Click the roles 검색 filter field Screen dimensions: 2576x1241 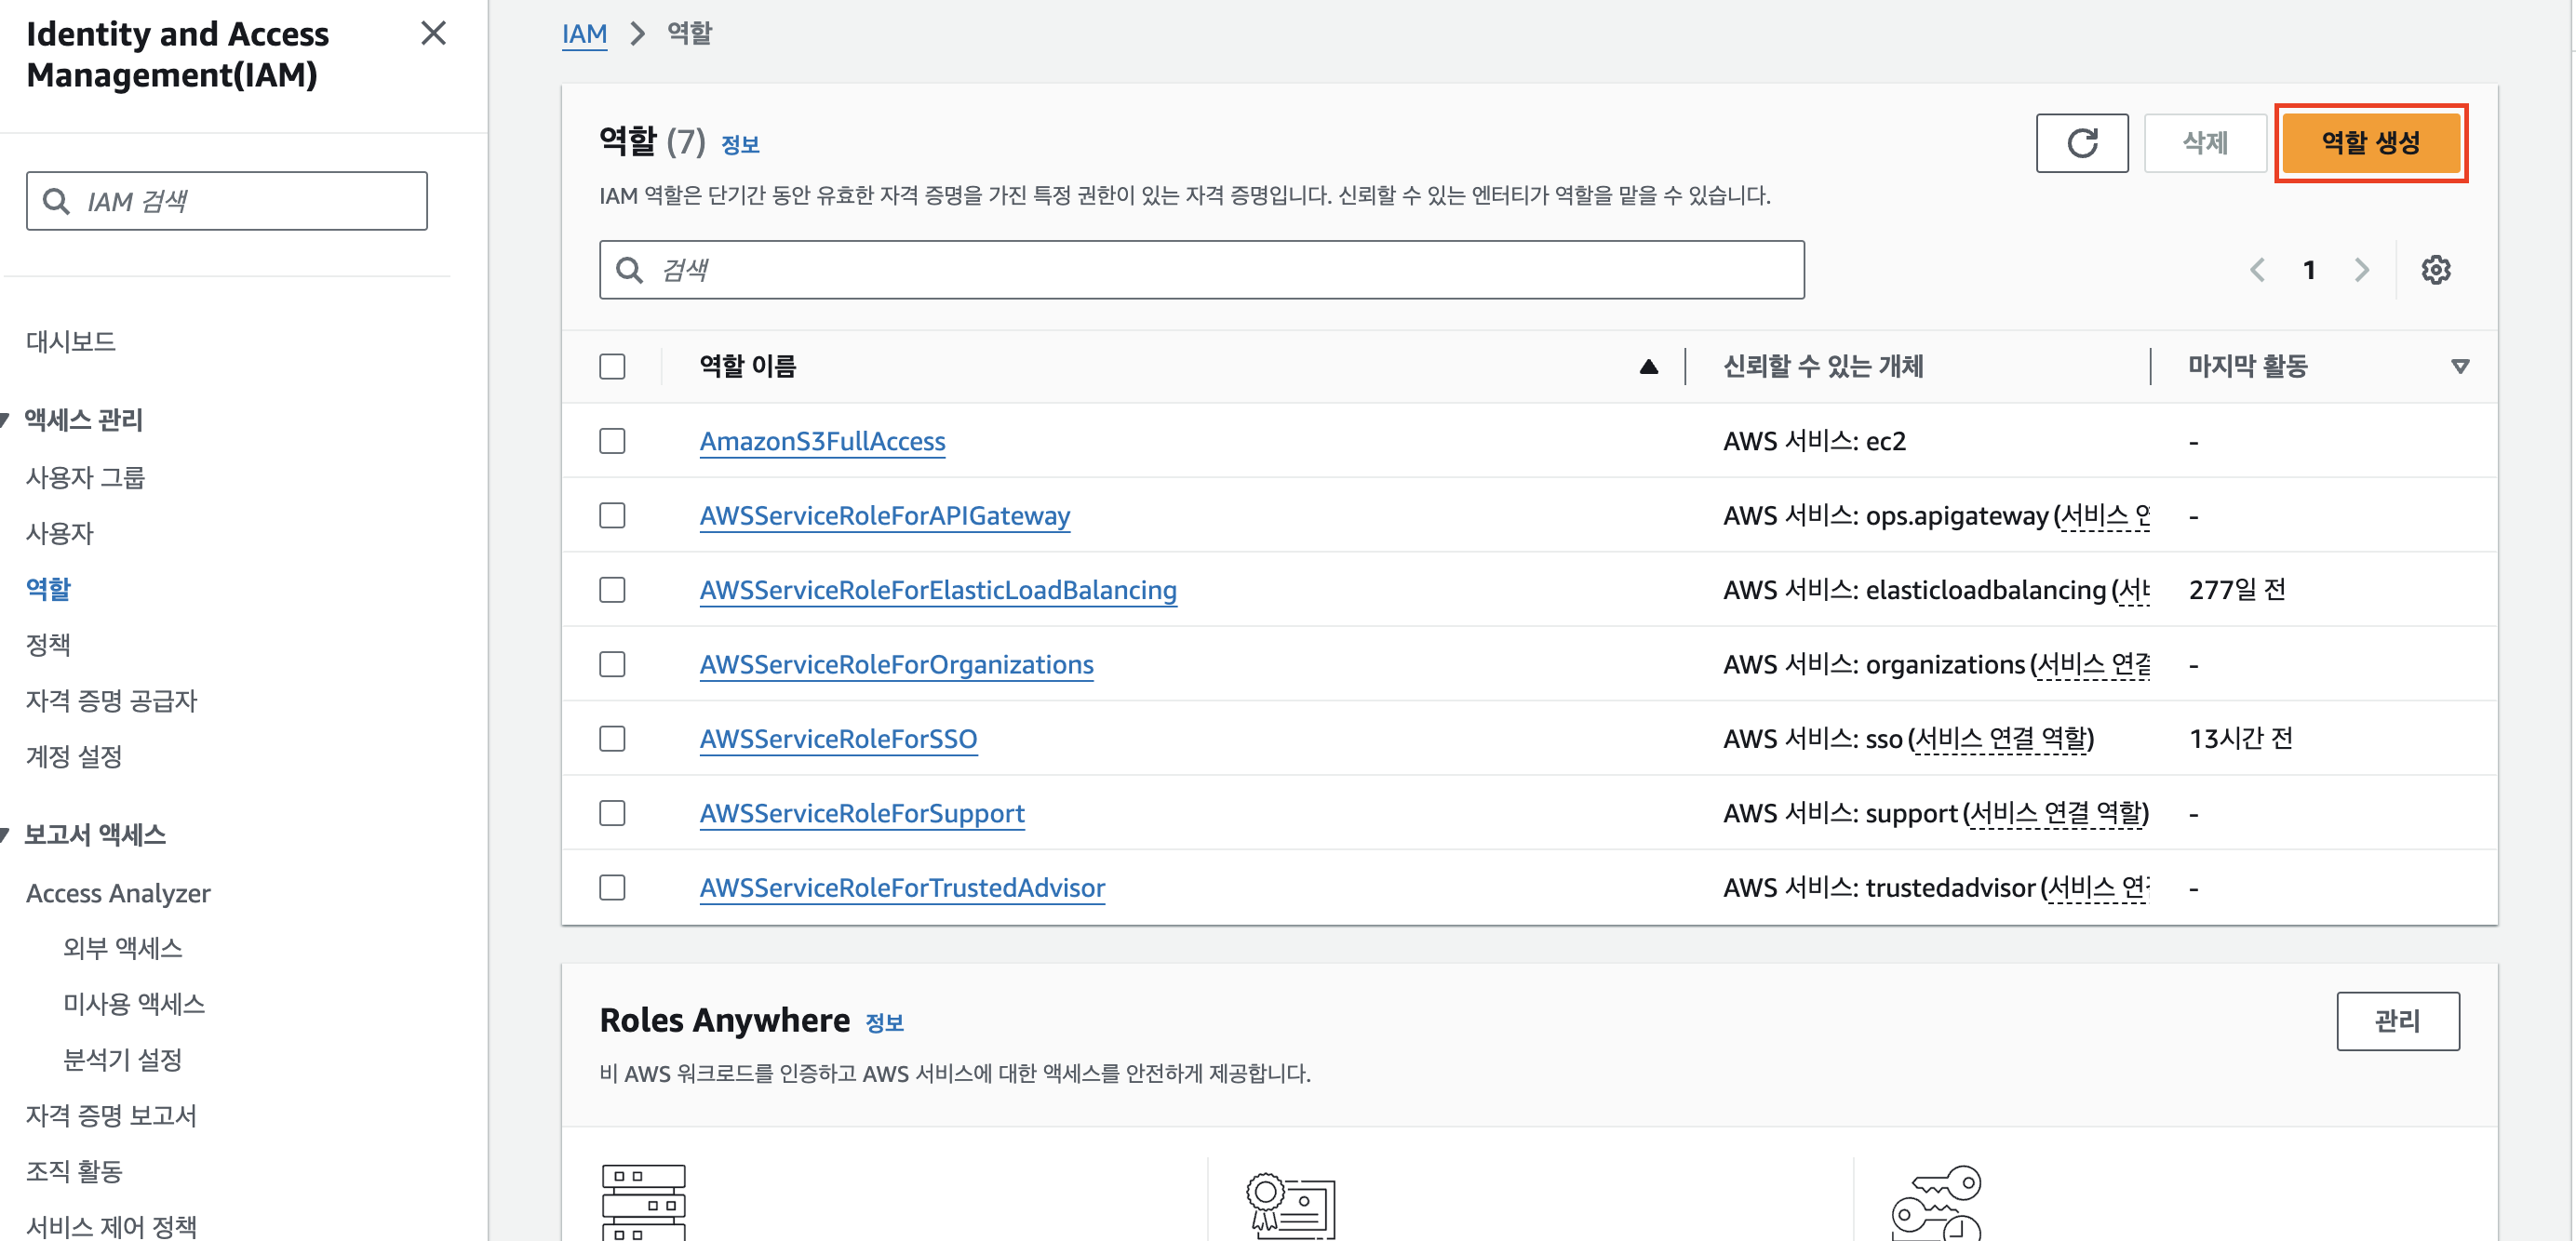tap(1200, 270)
